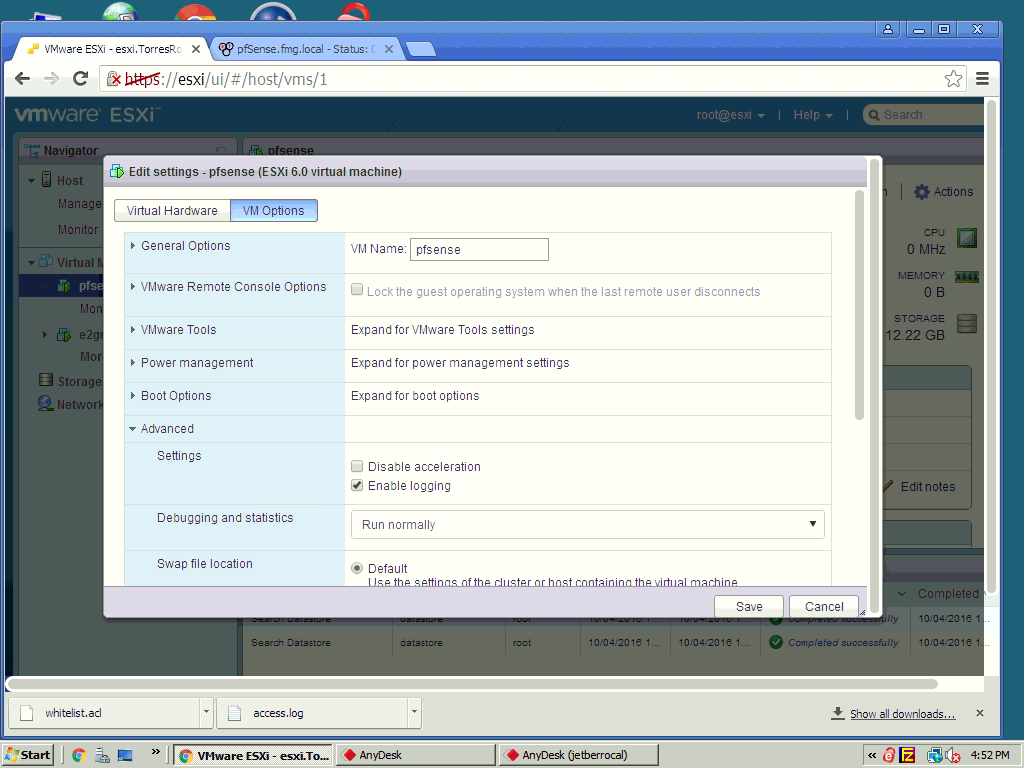
Task: Enable lock guest OS on disconnect
Action: pos(357,289)
